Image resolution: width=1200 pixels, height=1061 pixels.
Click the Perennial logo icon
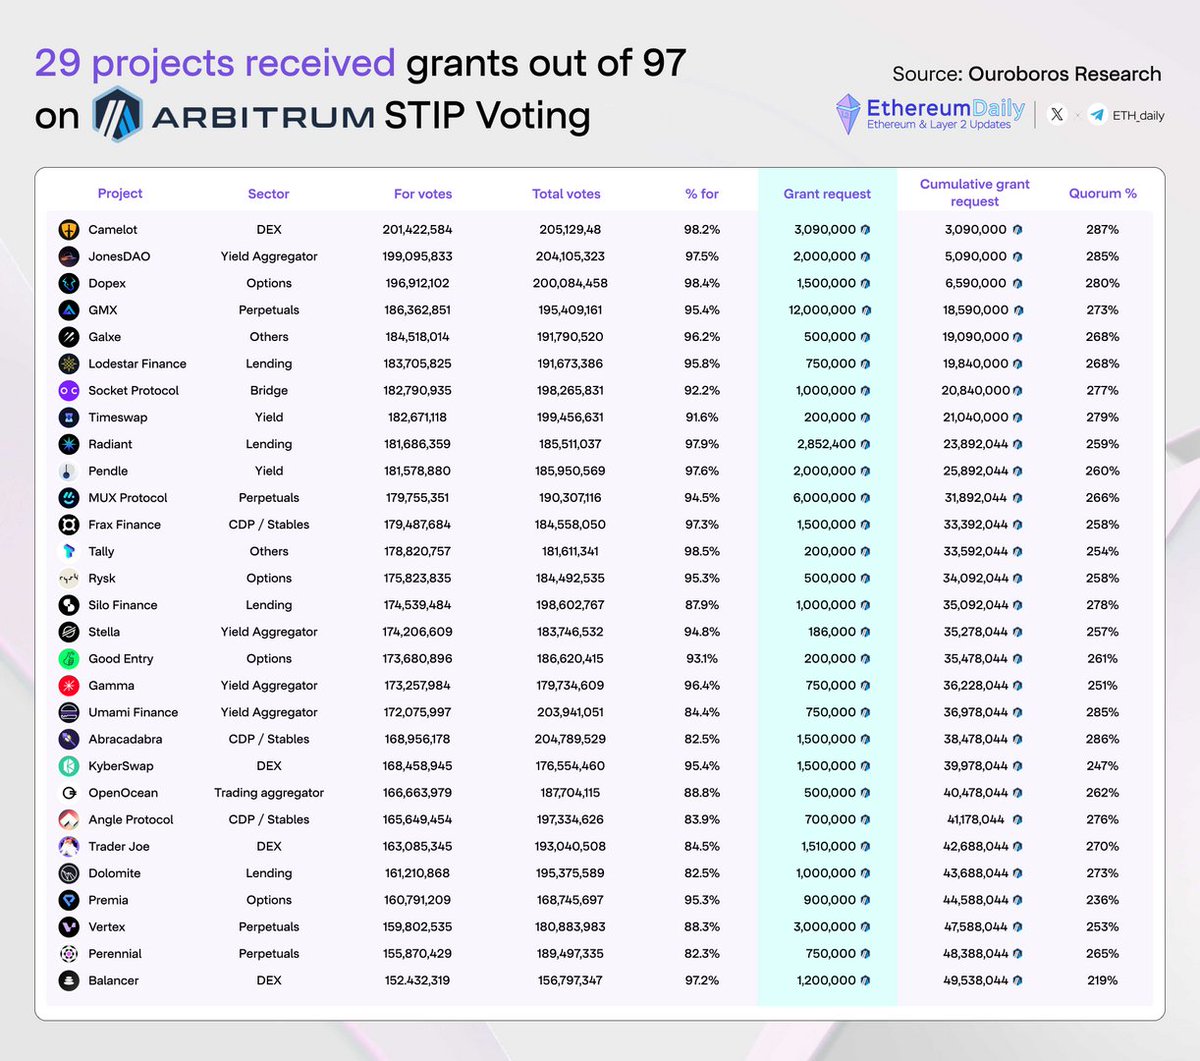68,954
